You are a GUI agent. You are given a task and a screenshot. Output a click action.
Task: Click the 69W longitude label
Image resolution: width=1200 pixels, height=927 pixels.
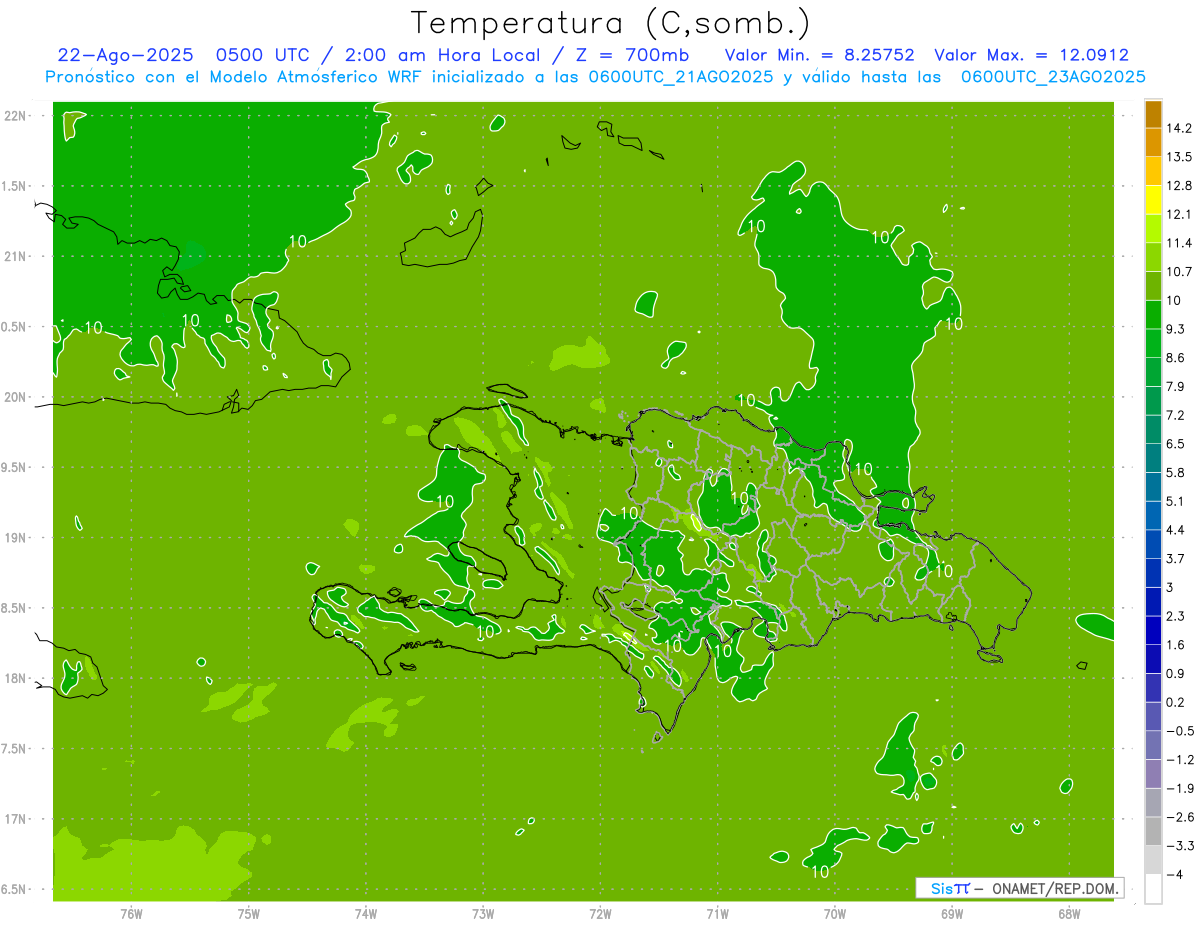(951, 913)
